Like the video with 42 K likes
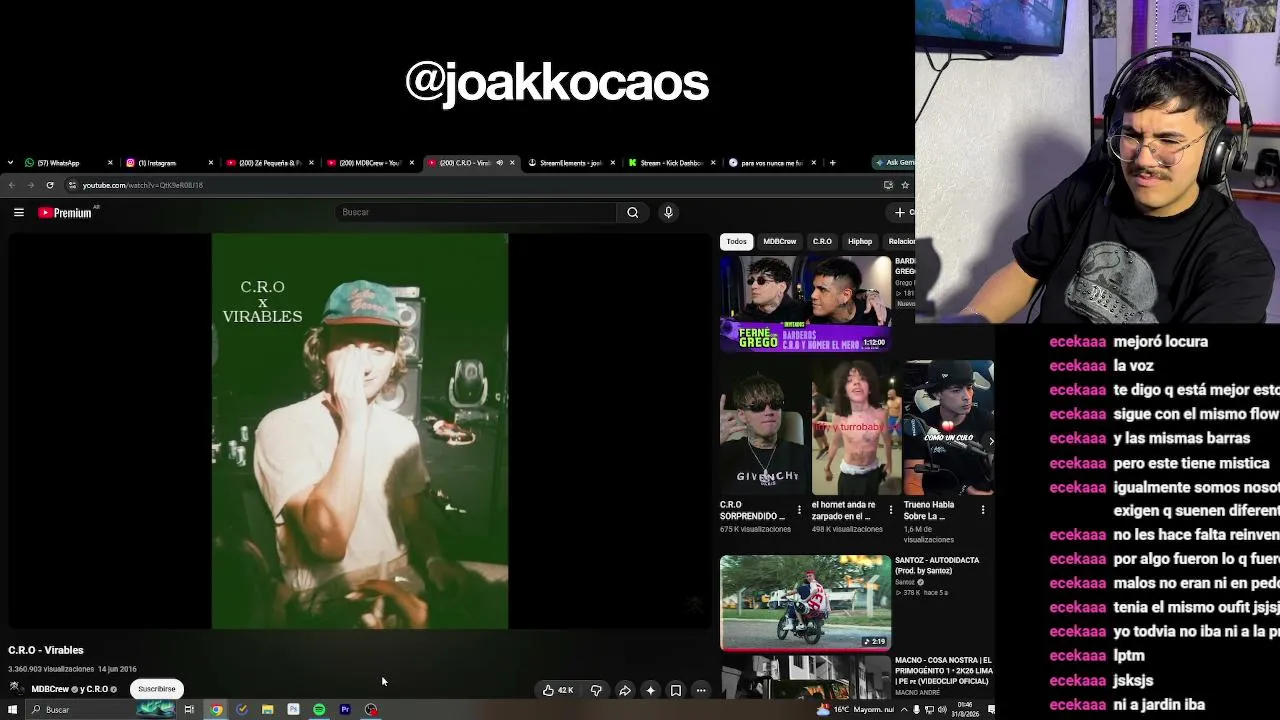The width and height of the screenshot is (1280, 720). pos(558,690)
